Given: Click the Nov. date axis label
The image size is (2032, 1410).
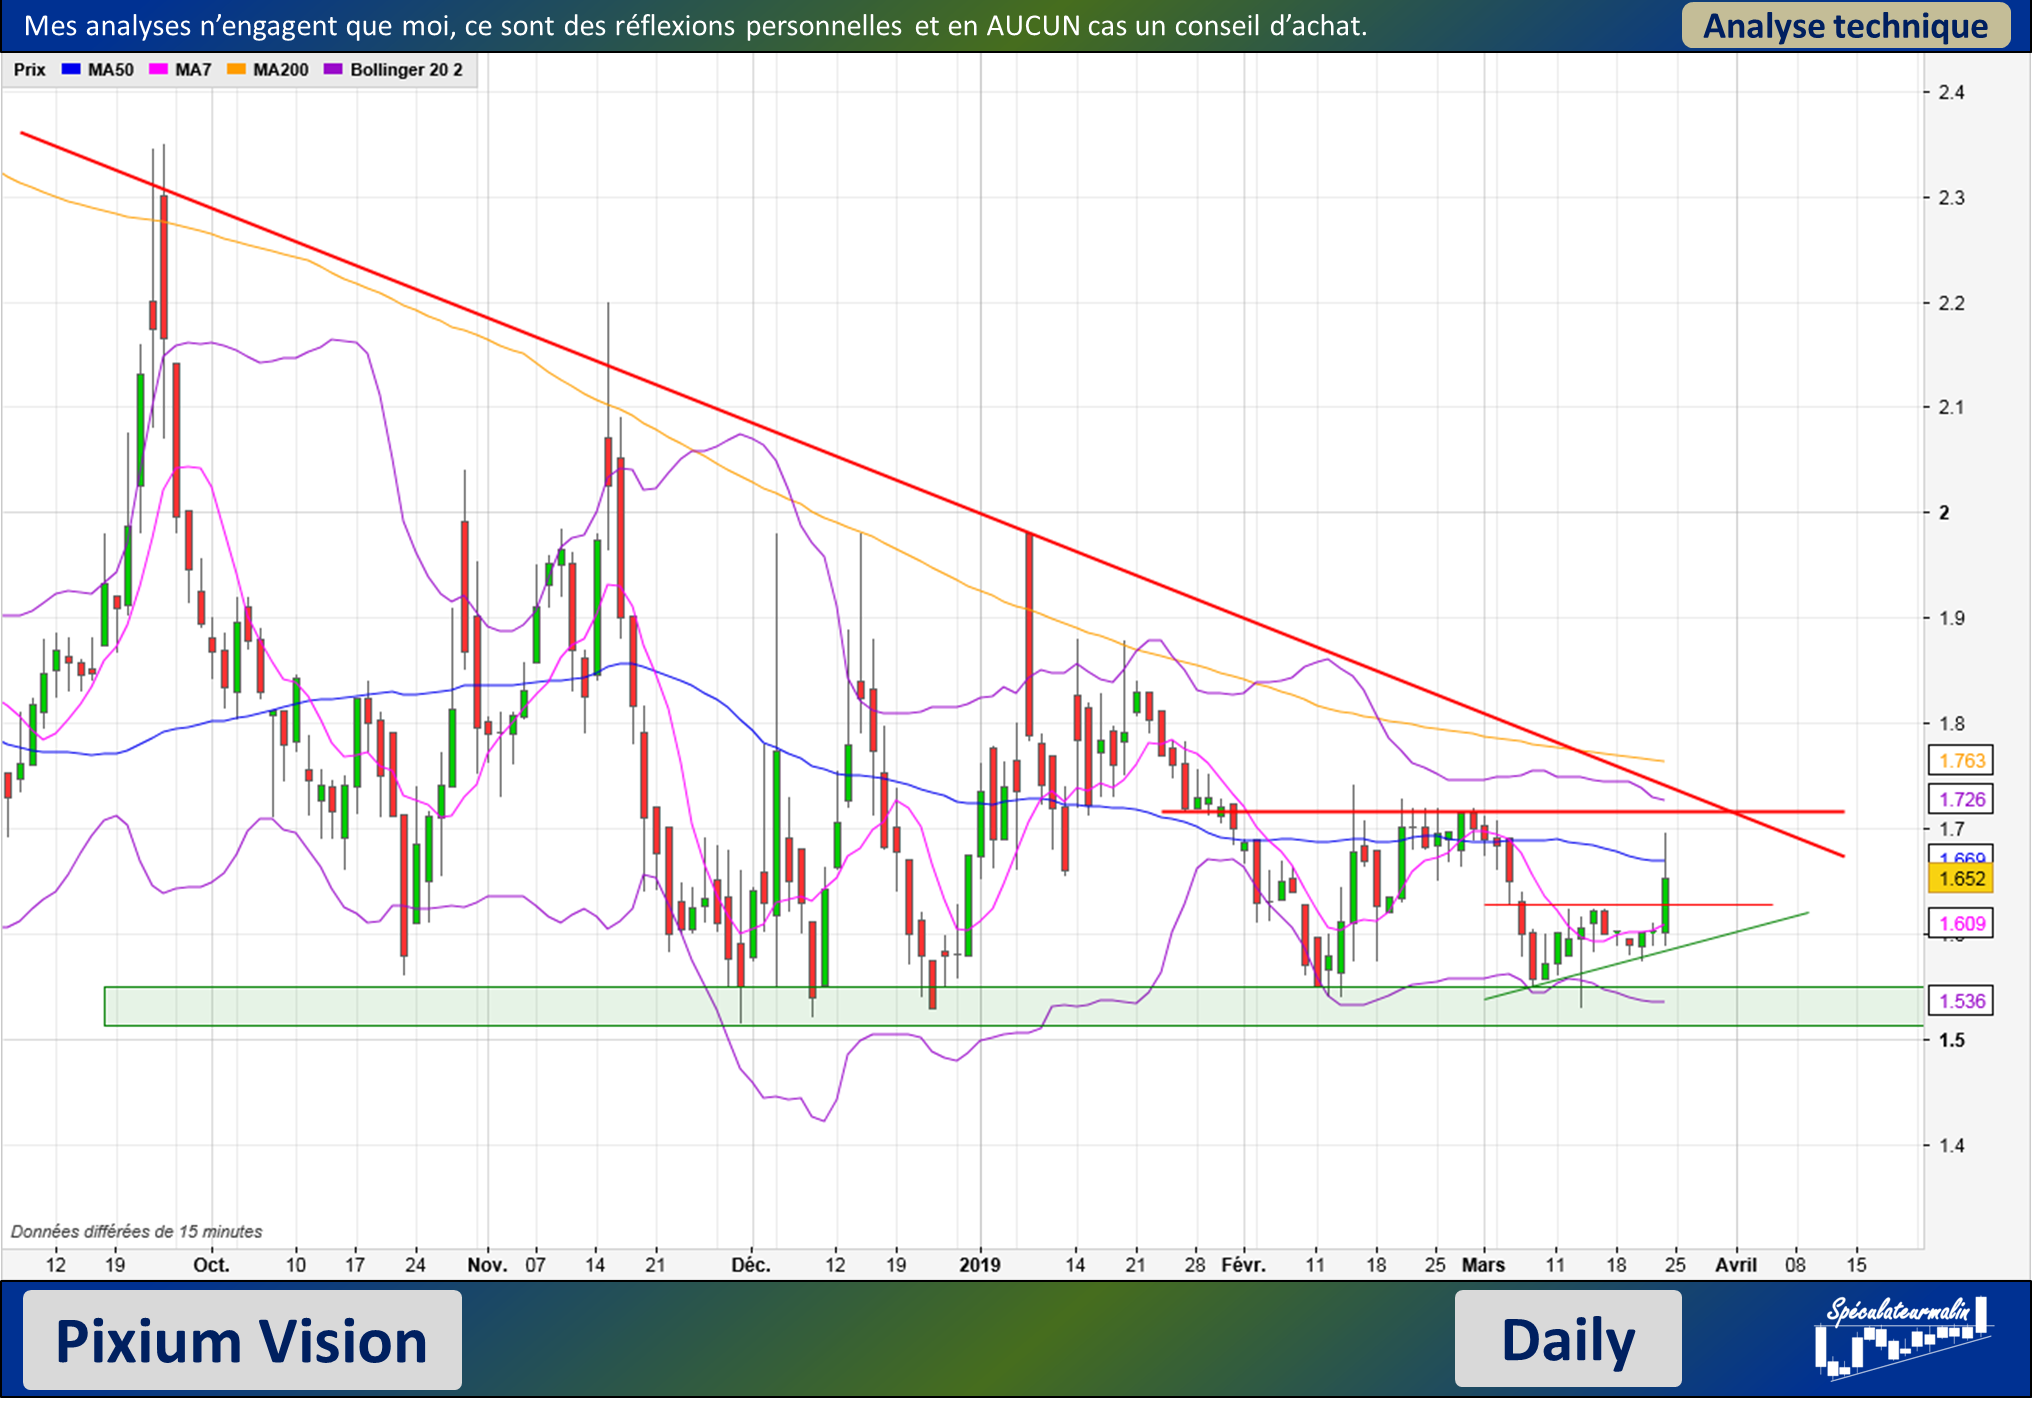Looking at the screenshot, I should [x=487, y=1265].
